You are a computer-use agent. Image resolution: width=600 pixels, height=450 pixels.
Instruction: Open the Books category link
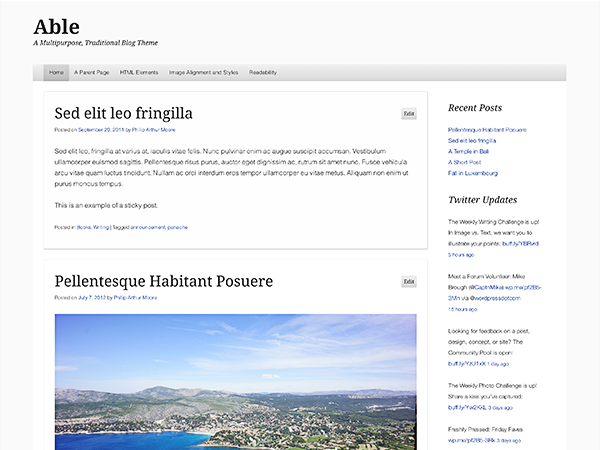[84, 227]
